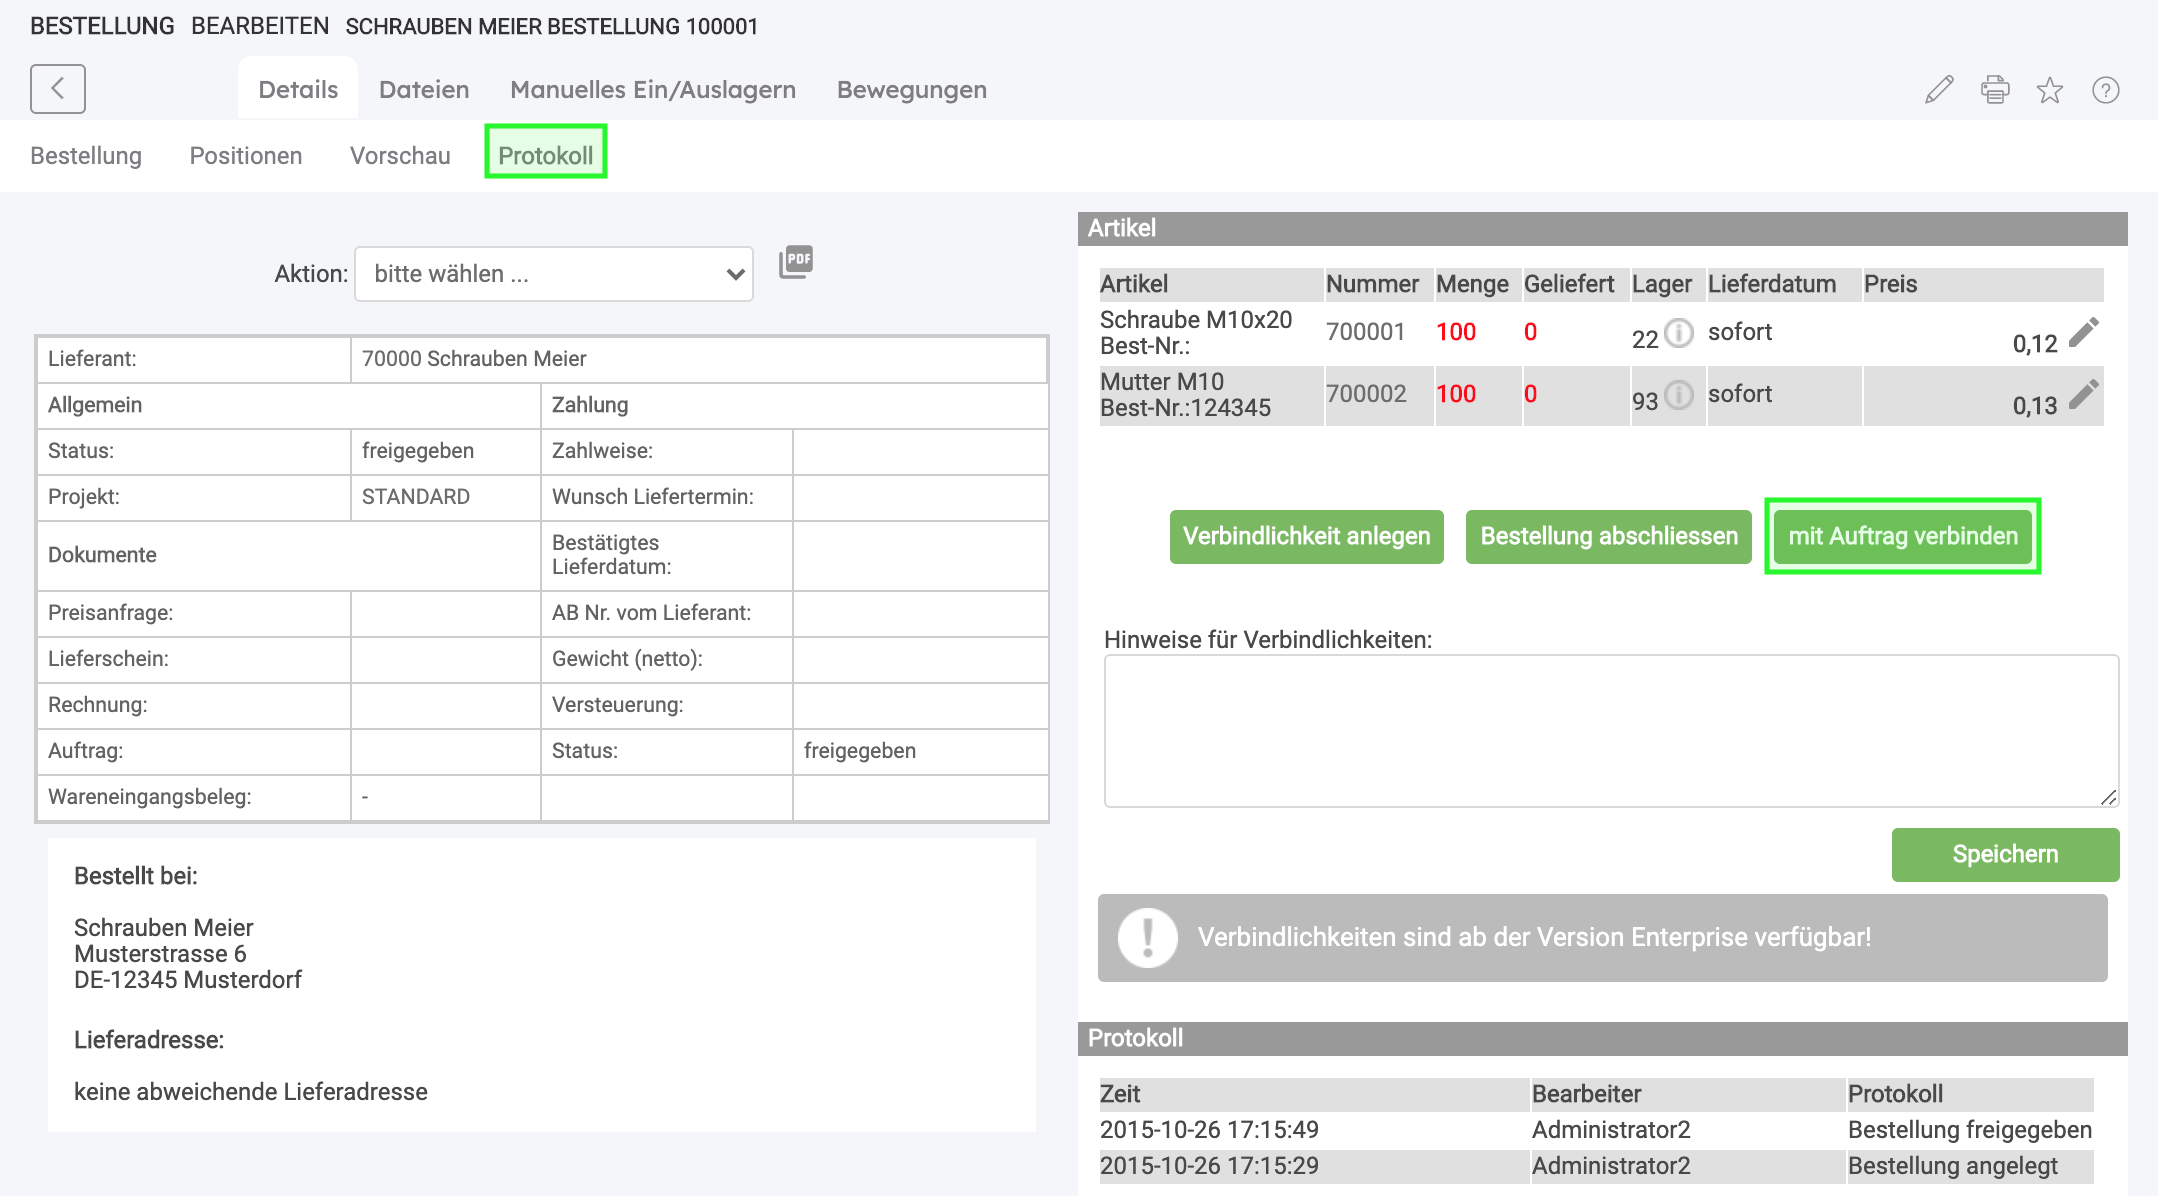The height and width of the screenshot is (1196, 2158).
Task: Click the star favorite icon
Action: coord(2050,90)
